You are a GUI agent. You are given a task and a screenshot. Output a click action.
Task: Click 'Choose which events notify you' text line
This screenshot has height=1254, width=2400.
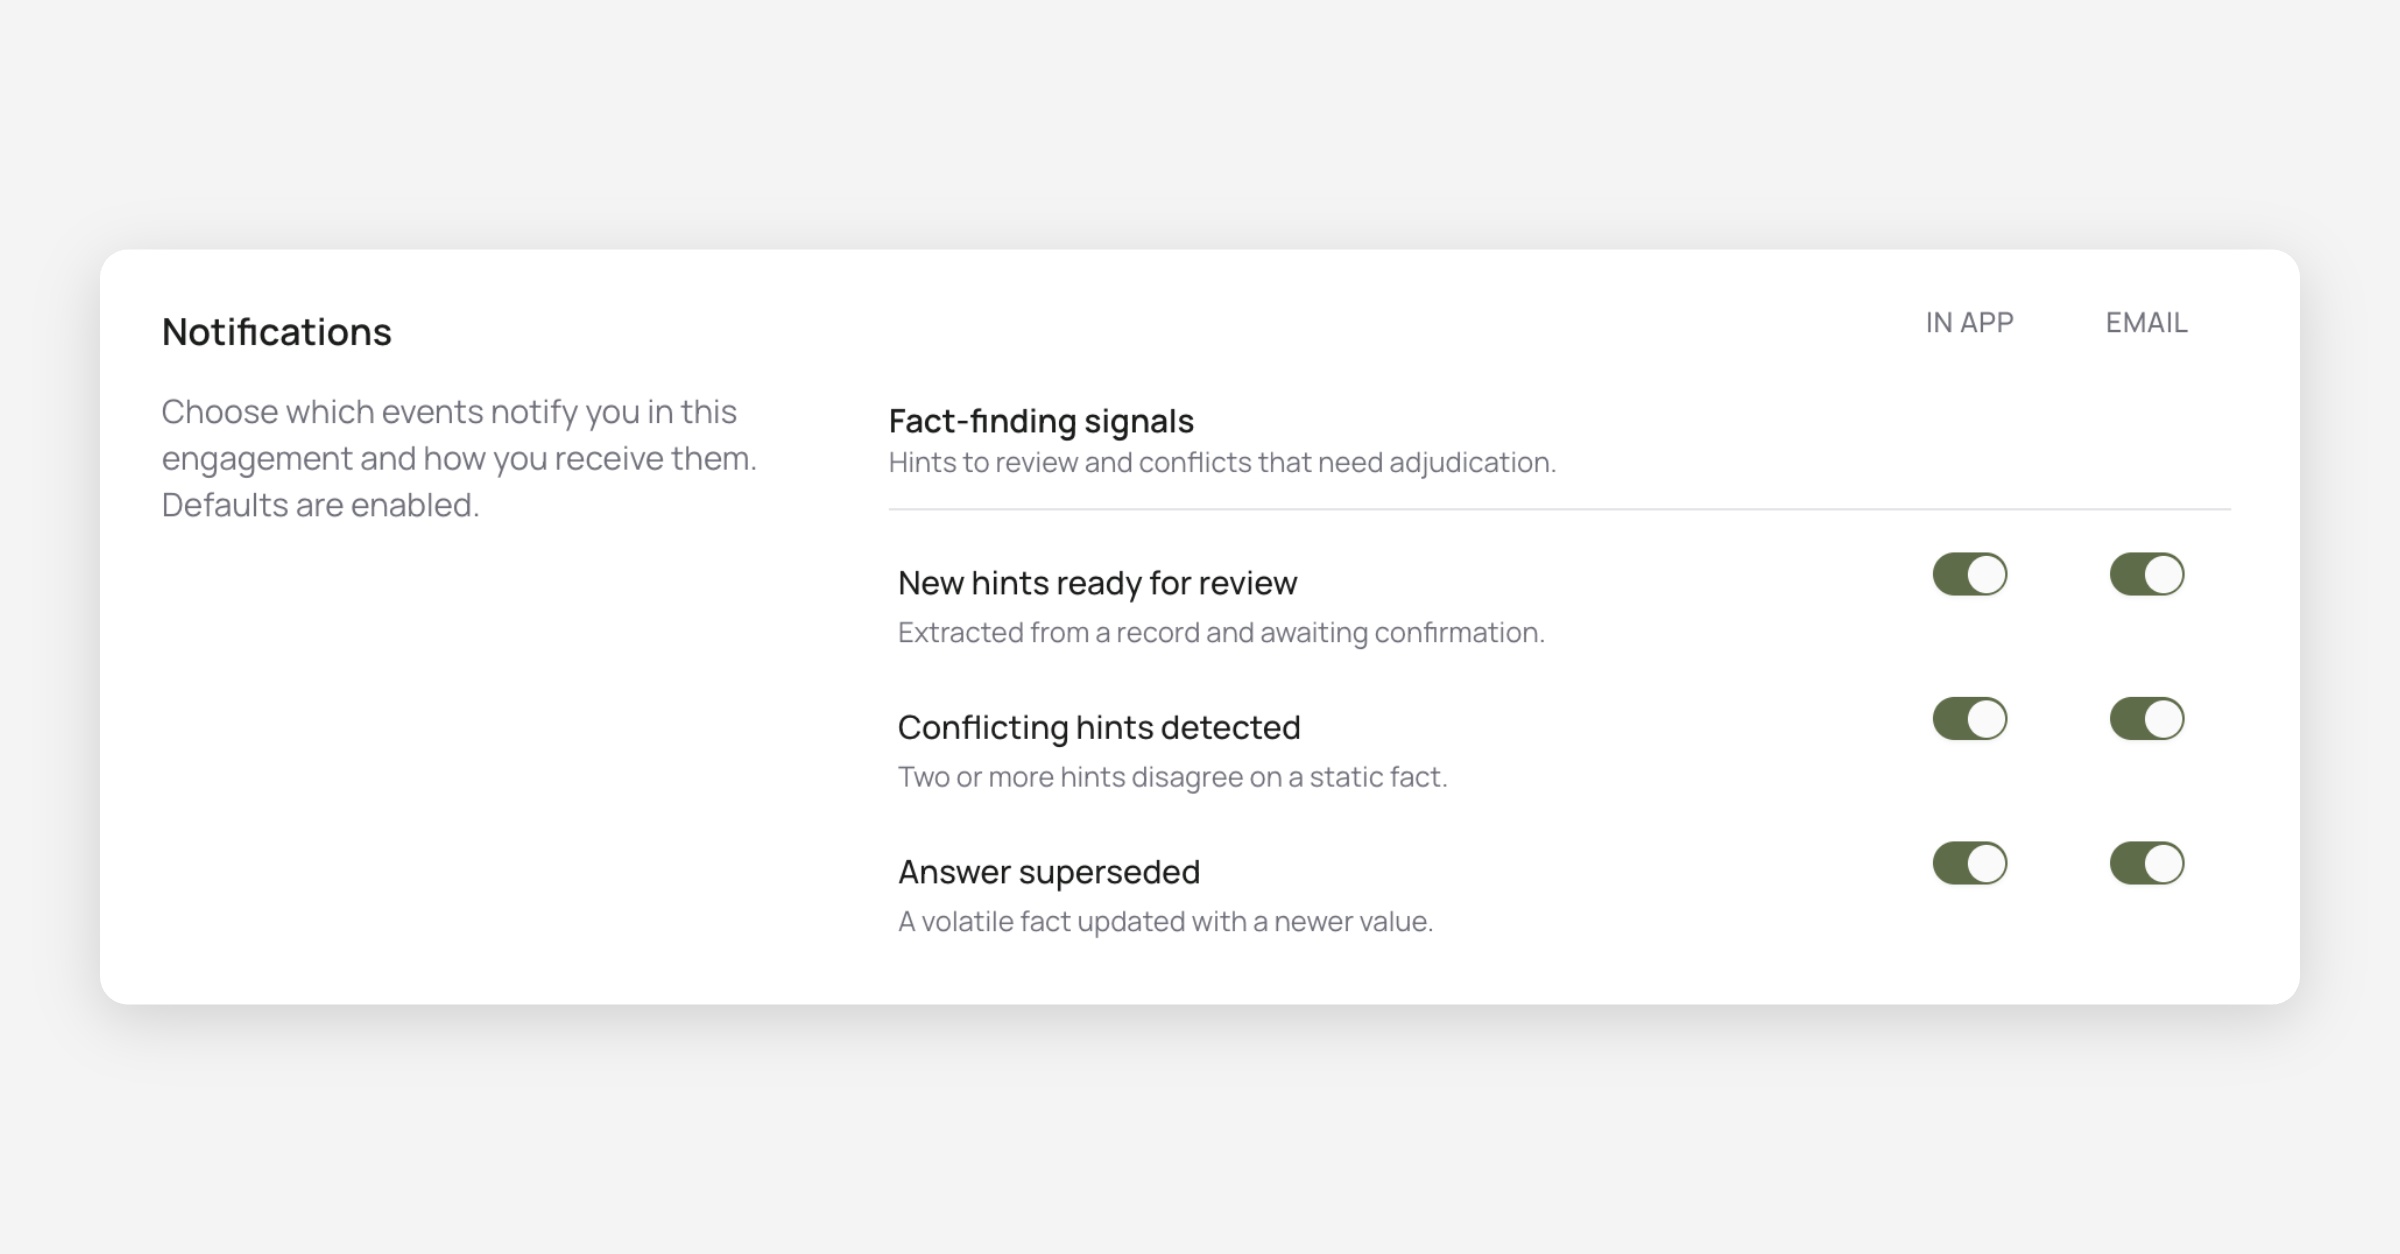[x=449, y=412]
